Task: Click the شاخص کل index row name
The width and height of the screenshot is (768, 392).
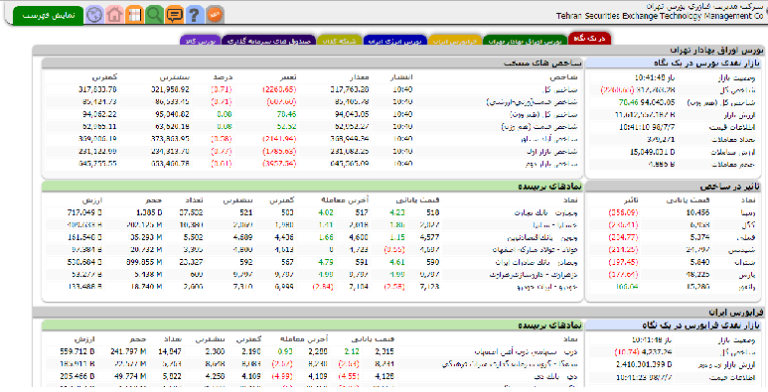Action: coord(560,90)
